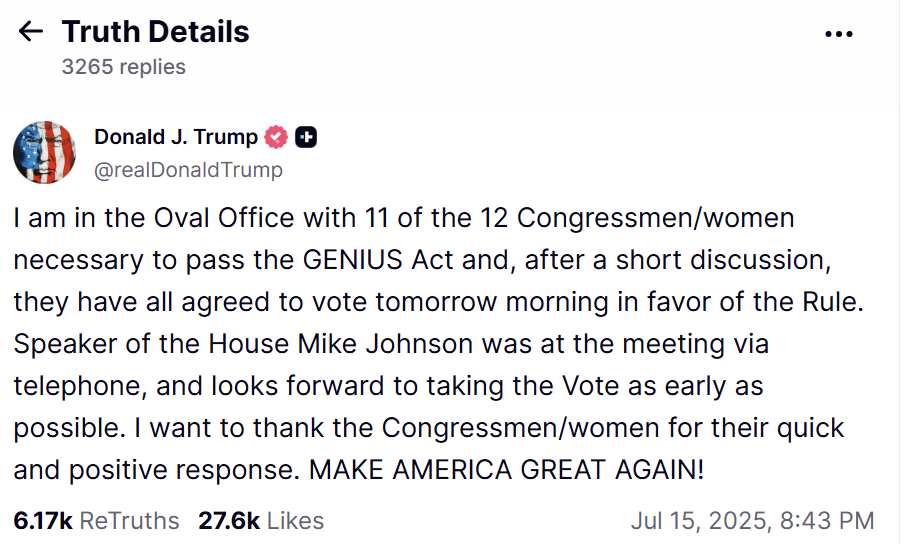View the 27.6k Likes list

click(261, 521)
